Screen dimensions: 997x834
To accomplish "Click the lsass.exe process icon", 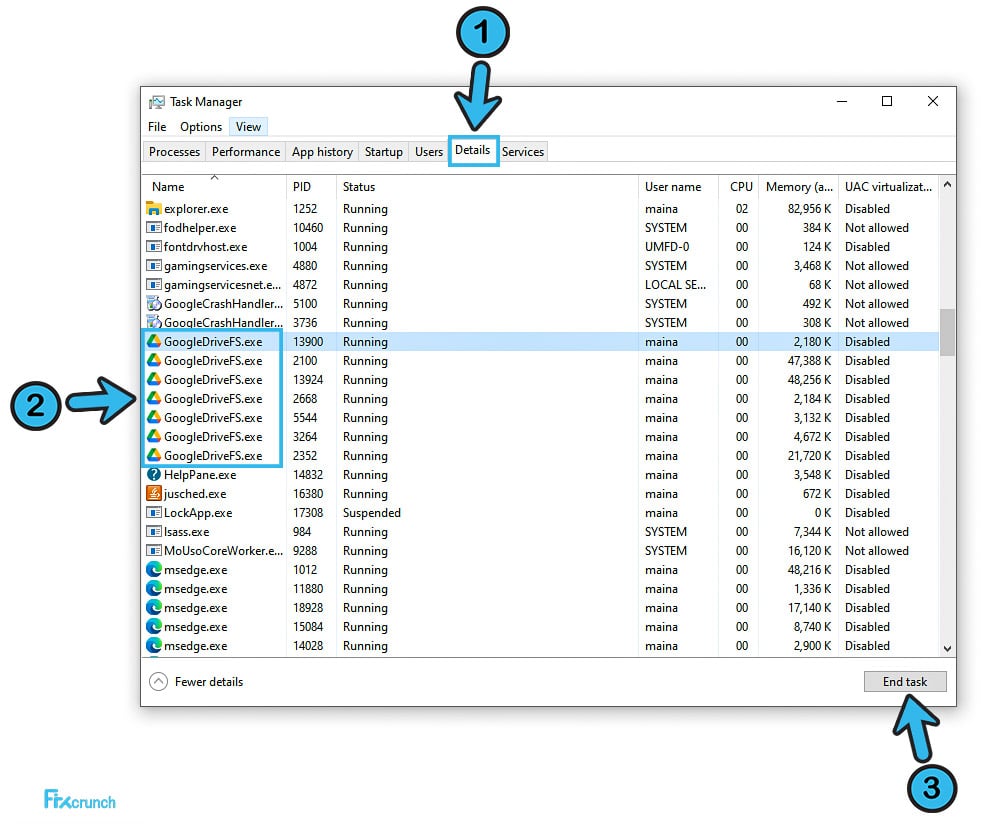I will 154,531.
